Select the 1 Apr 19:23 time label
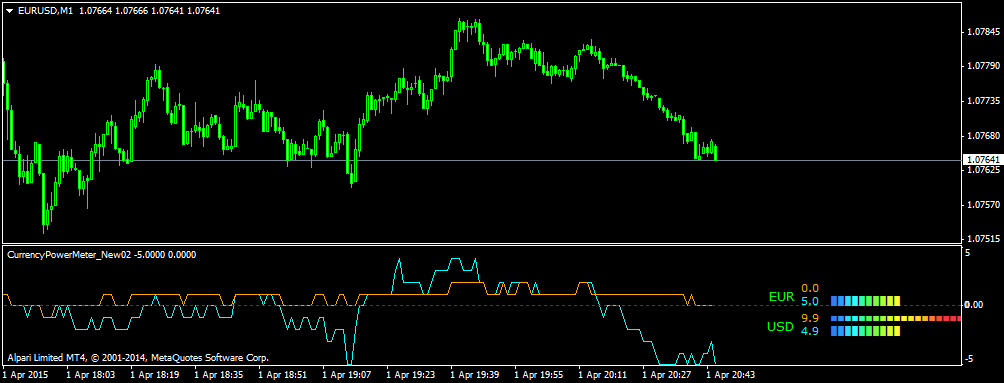Image resolution: width=1004 pixels, height=383 pixels. 411,374
